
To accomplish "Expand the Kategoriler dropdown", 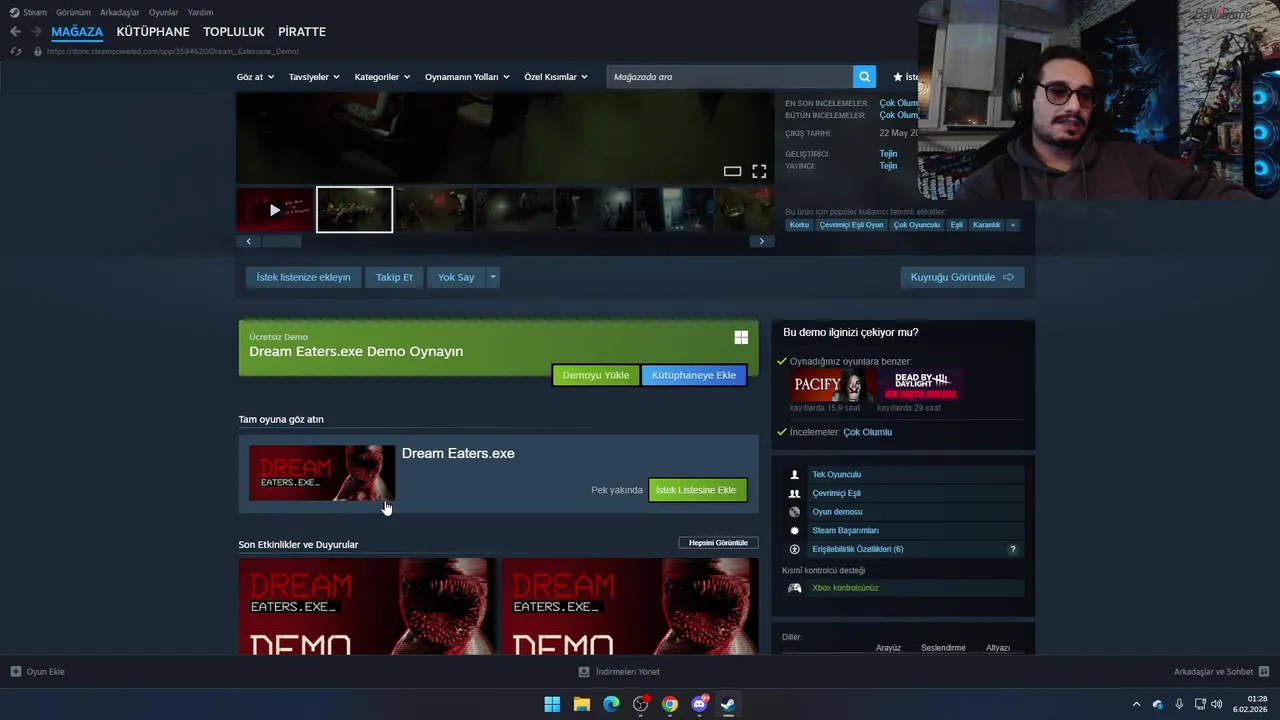I will point(382,77).
